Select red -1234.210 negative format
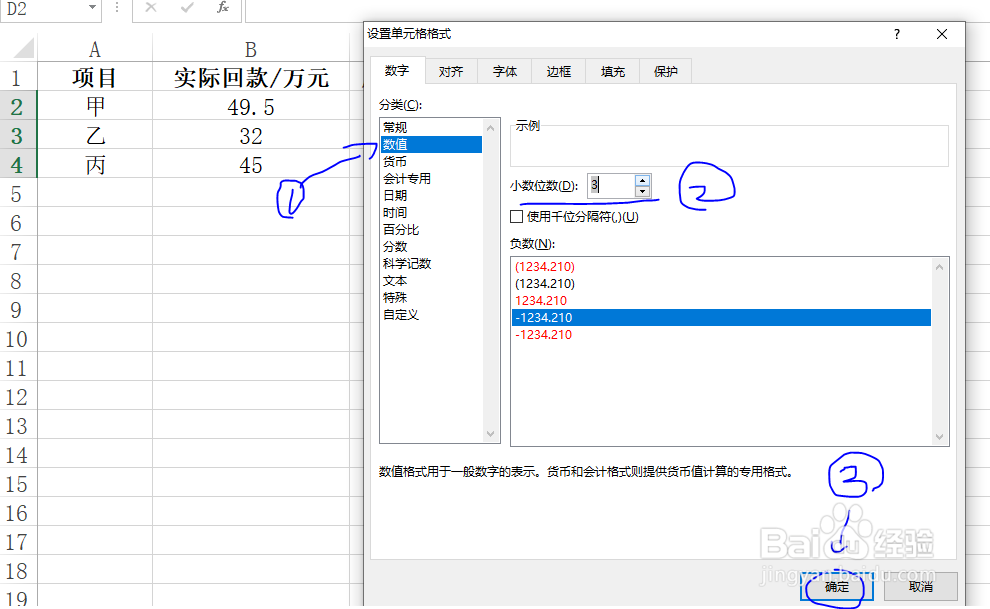The width and height of the screenshot is (990, 609). [721, 335]
